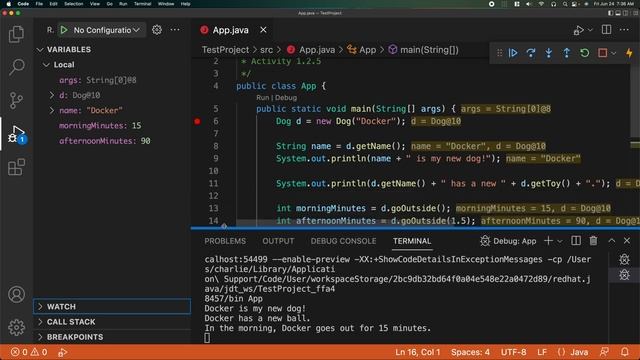Switch to the PROBLEMS tab
Viewport: 640px width, 360px height.
(x=225, y=241)
